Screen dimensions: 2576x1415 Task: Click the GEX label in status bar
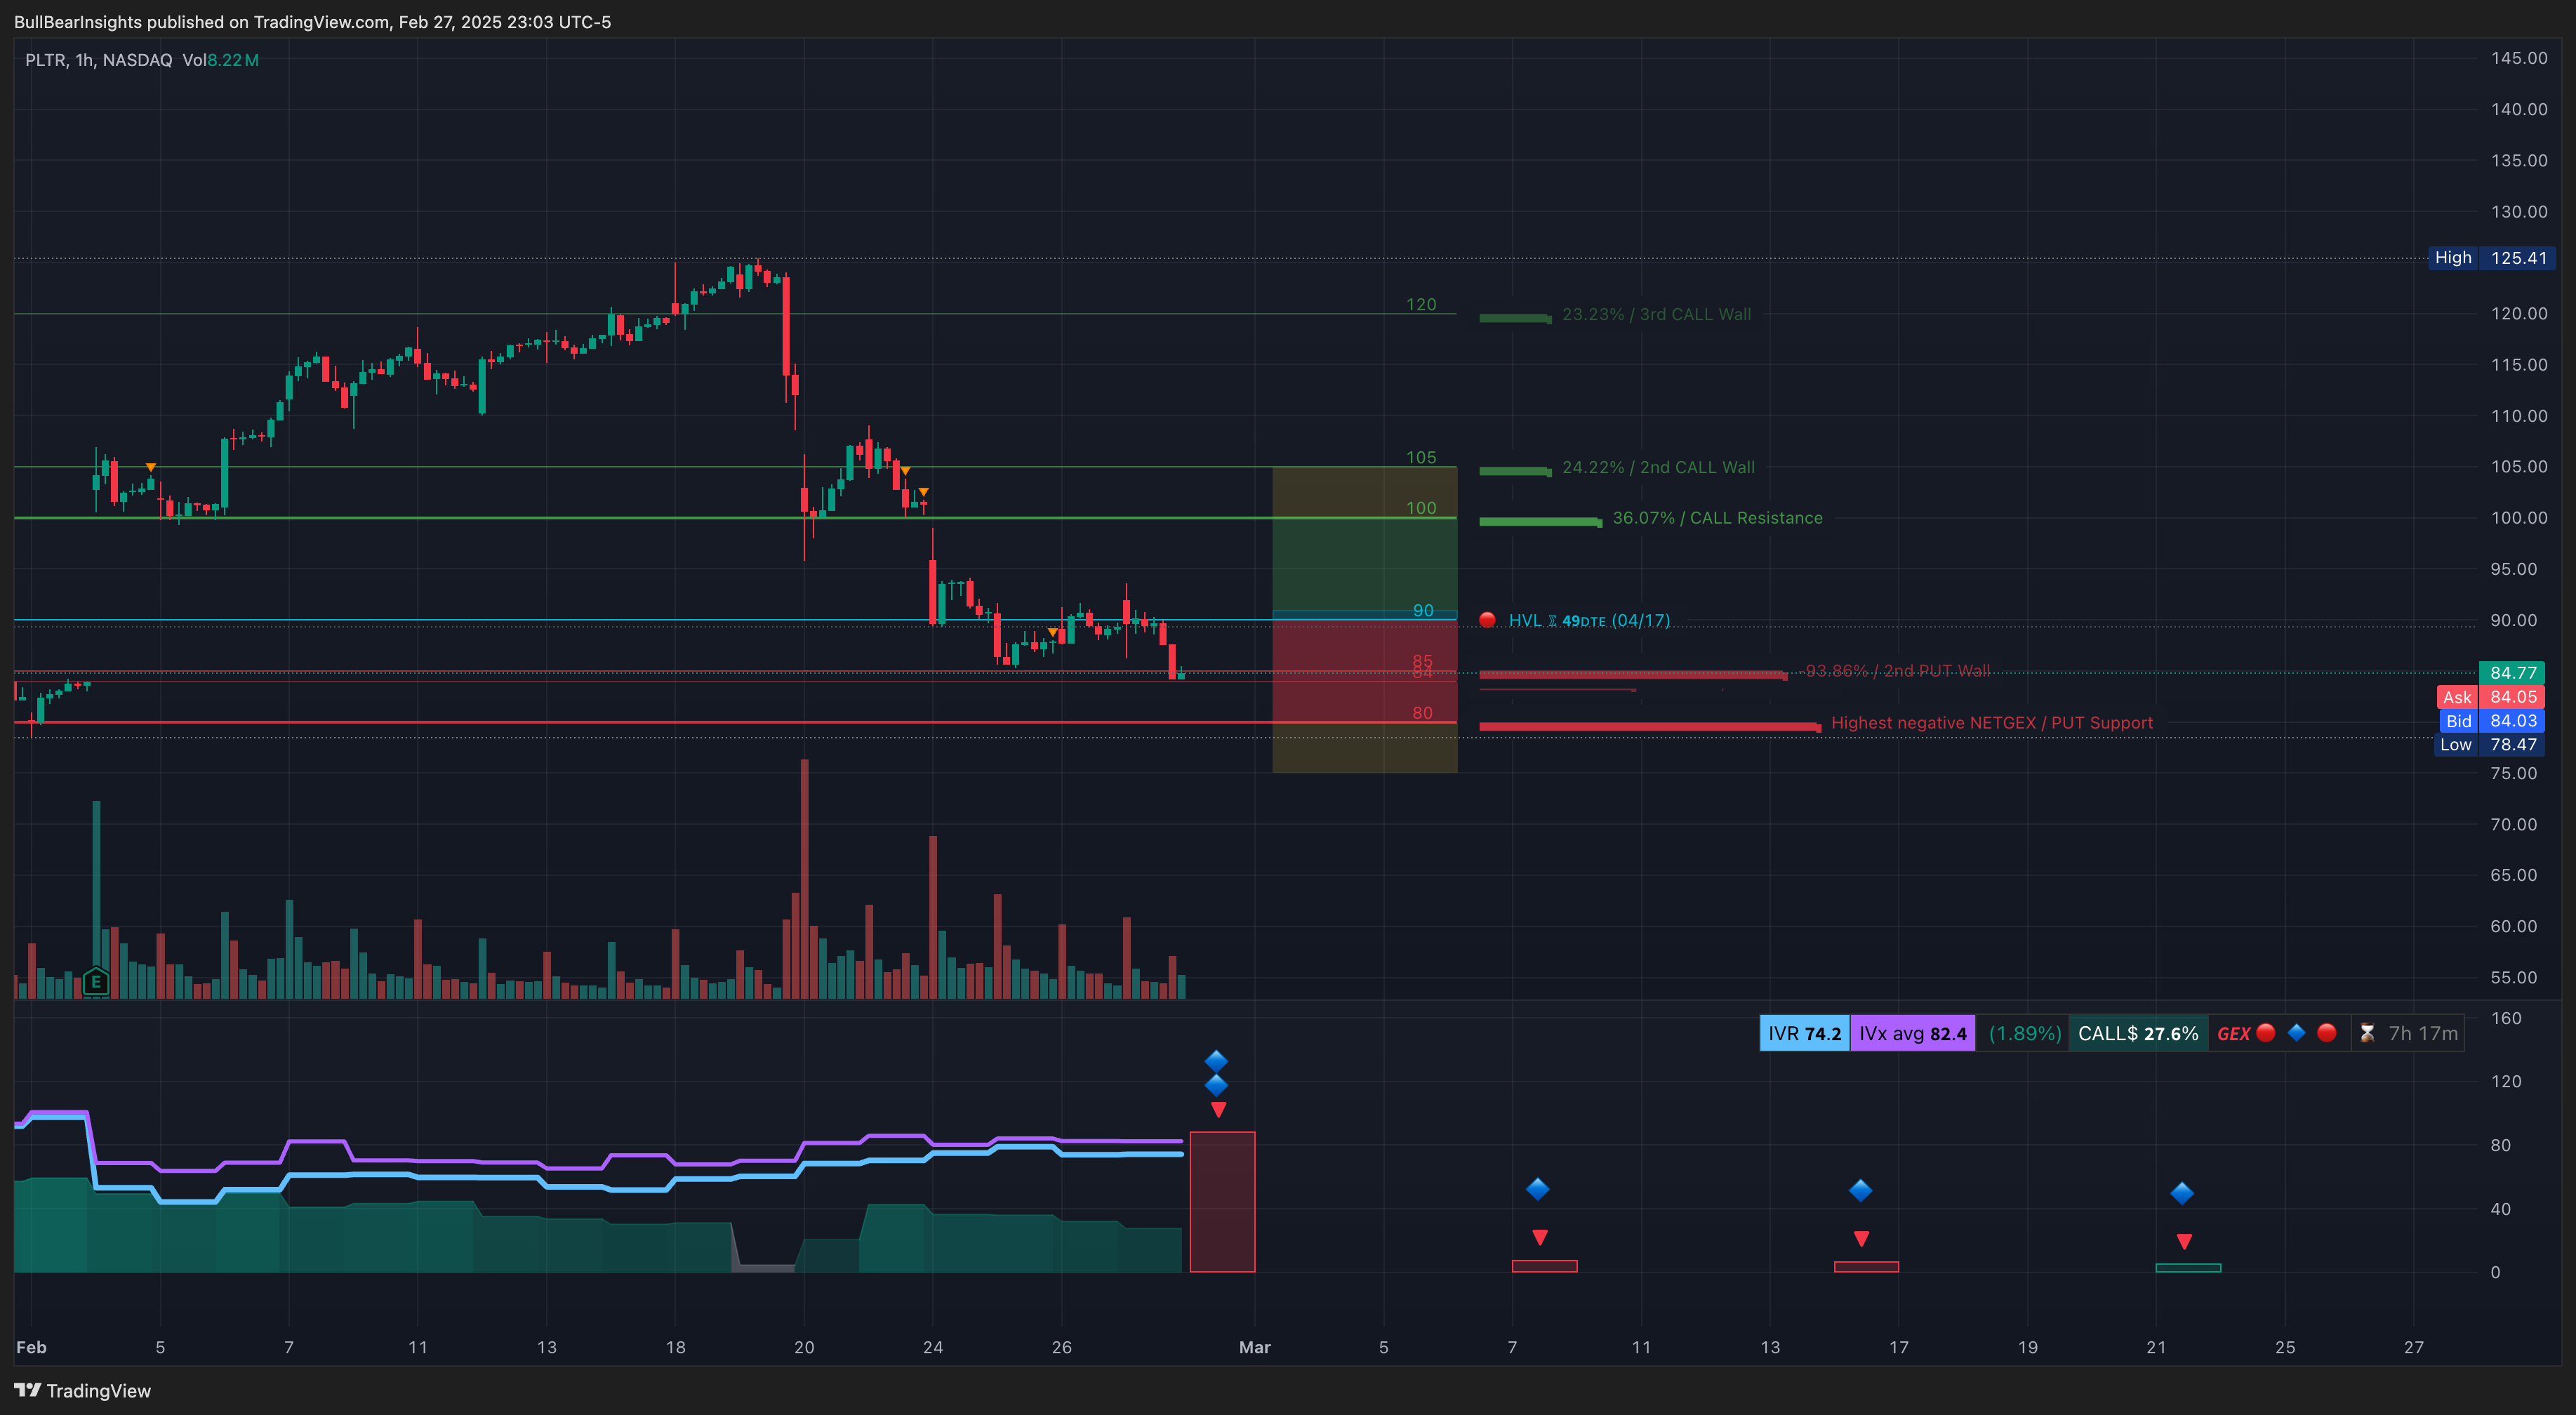pos(2233,1034)
